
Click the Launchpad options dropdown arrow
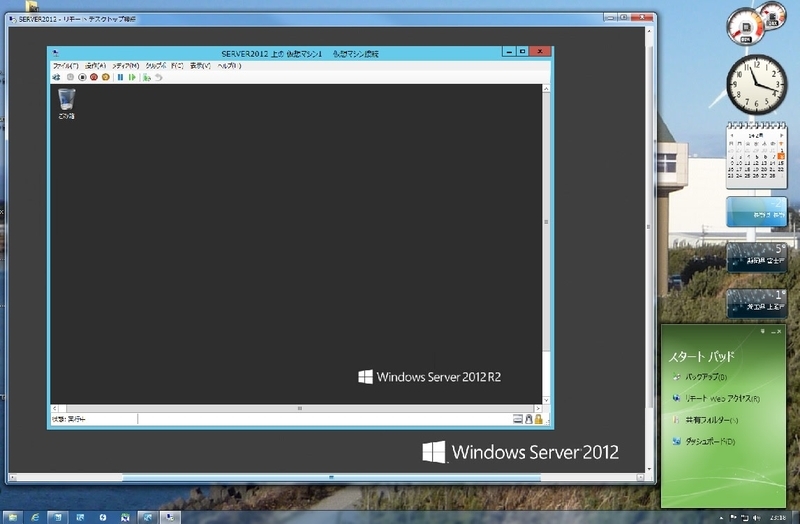coord(763,331)
